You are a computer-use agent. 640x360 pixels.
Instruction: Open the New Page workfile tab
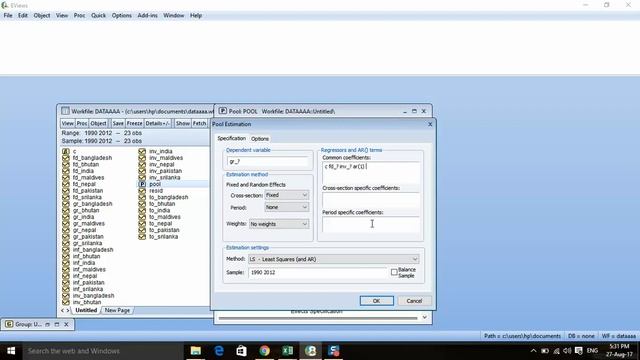coord(117,311)
